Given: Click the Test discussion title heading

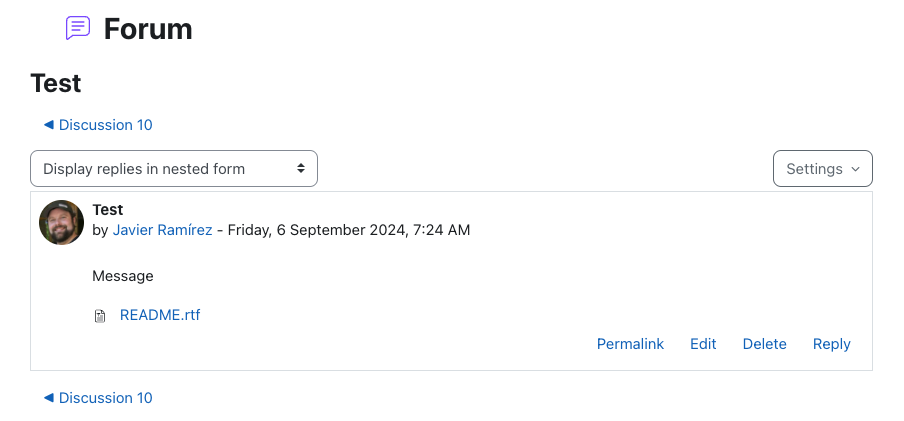Looking at the screenshot, I should coord(55,83).
